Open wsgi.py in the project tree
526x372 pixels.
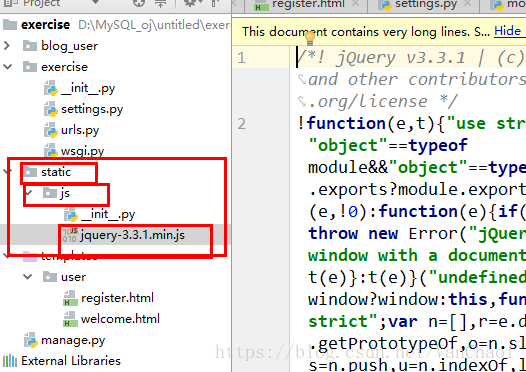(82, 151)
